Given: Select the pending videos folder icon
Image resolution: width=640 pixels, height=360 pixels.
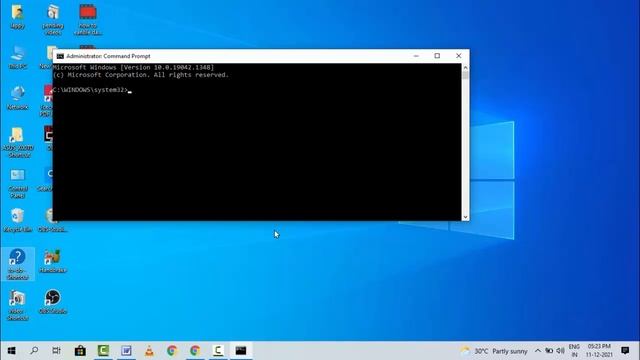Looking at the screenshot, I should (x=53, y=20).
